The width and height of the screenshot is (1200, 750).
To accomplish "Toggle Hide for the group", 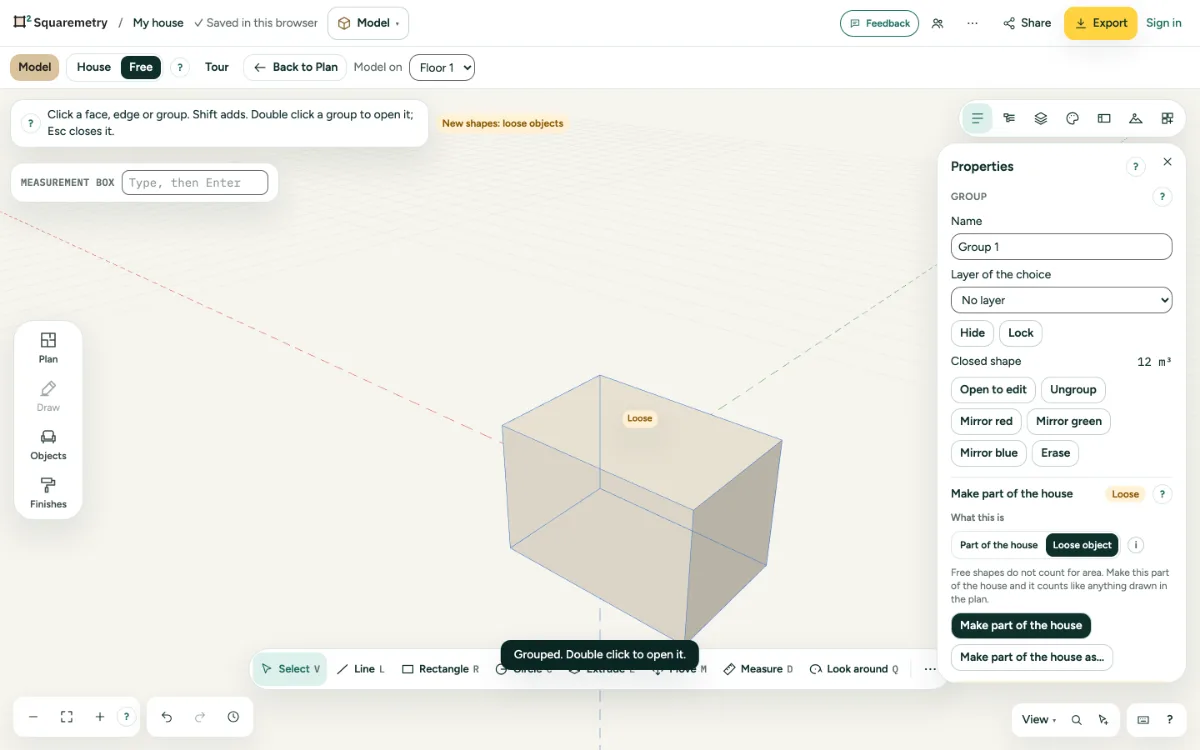I will click(x=972, y=333).
